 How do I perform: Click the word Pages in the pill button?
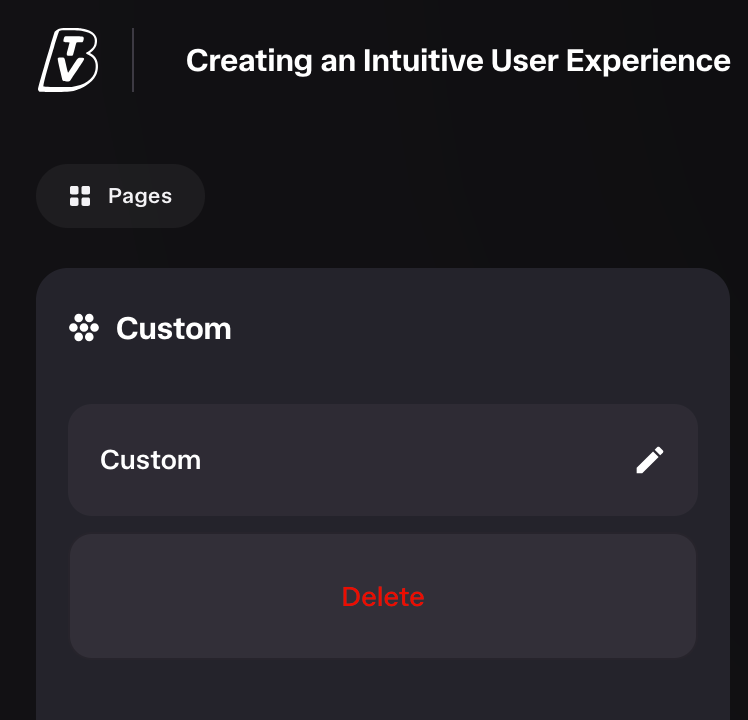coord(140,196)
